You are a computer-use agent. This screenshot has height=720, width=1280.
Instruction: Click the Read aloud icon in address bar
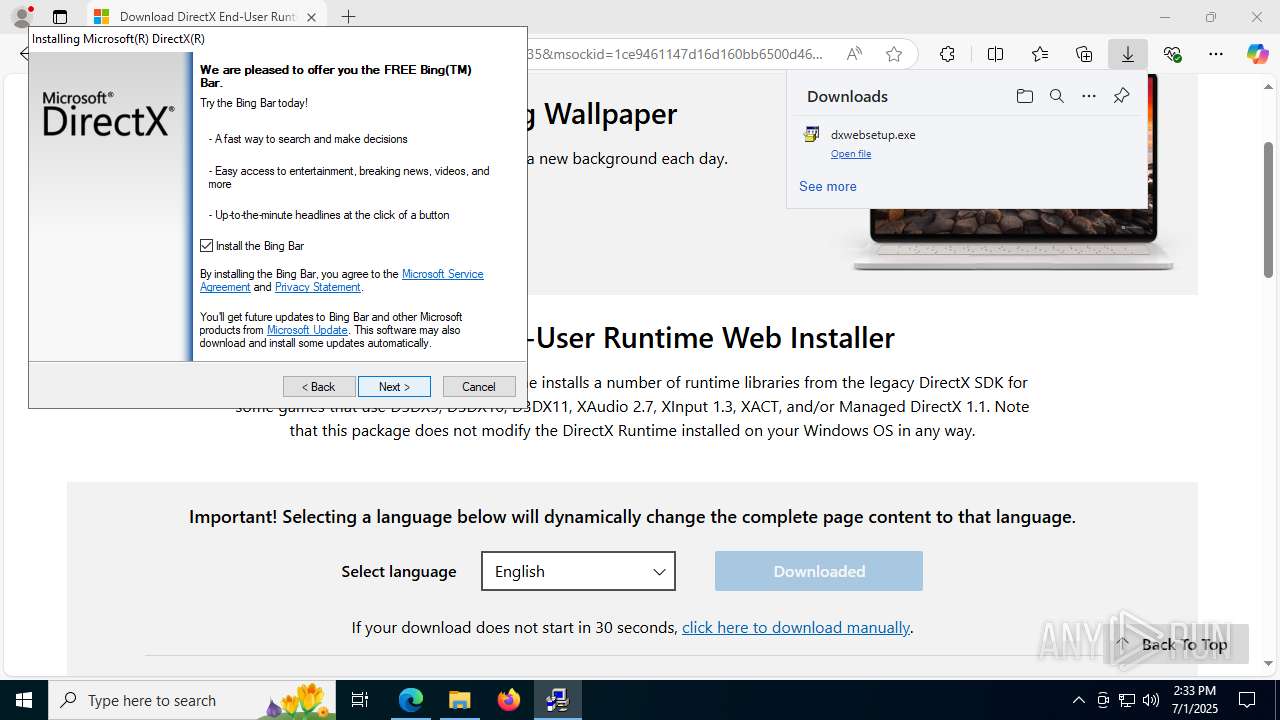[854, 54]
